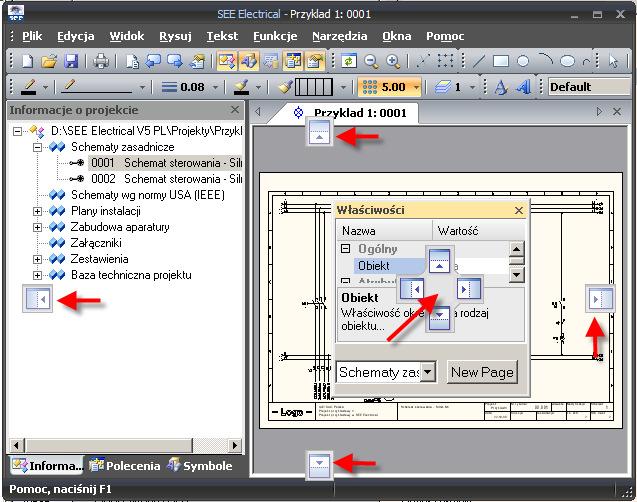The image size is (637, 502).
Task: Select the Ellipse drawing tool
Action: (568, 61)
